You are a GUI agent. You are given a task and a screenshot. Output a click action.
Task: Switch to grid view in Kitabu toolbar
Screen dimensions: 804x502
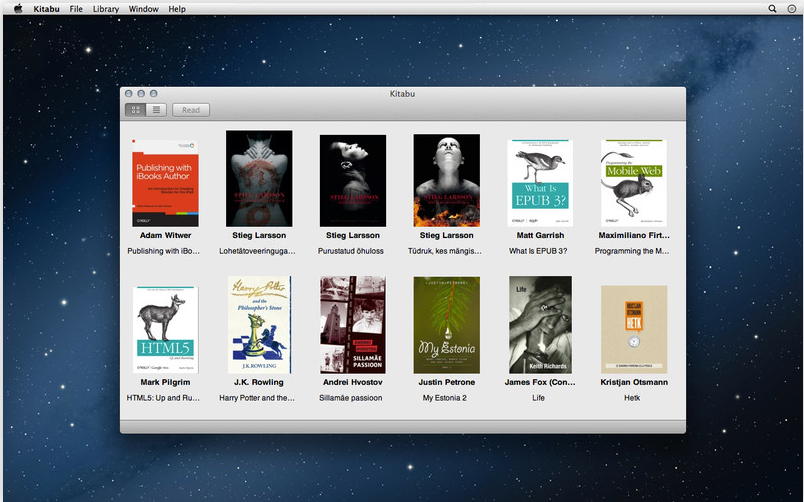click(136, 110)
